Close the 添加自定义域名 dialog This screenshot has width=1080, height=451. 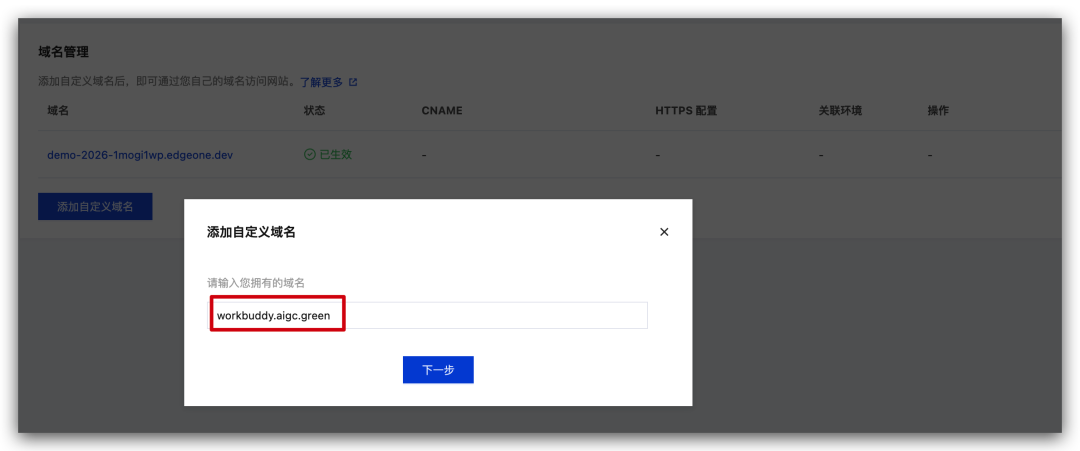click(664, 232)
